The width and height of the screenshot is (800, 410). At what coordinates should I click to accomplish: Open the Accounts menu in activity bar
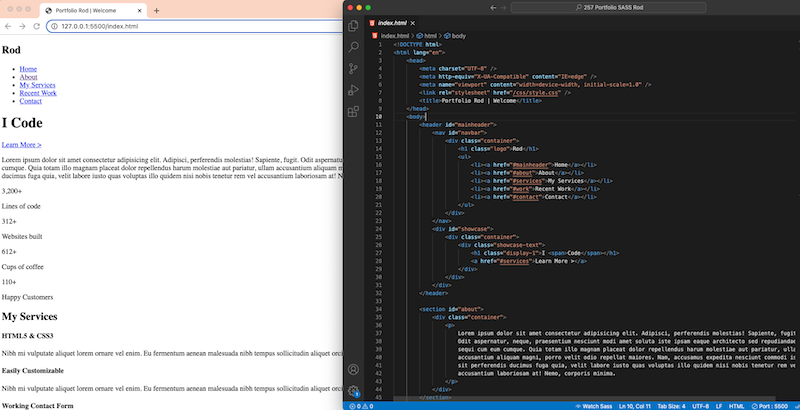[x=353, y=369]
